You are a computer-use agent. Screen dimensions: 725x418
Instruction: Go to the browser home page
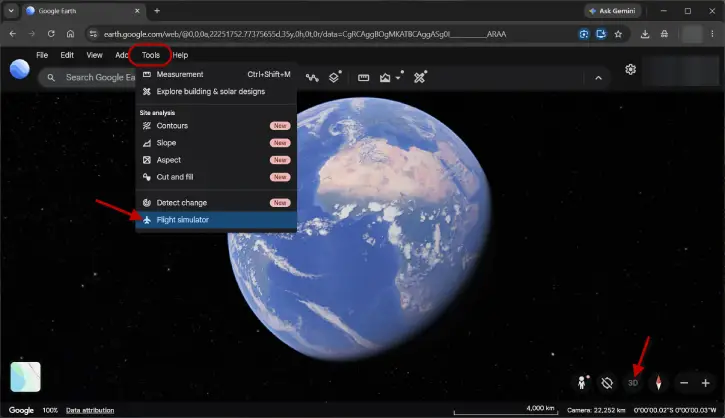click(70, 34)
